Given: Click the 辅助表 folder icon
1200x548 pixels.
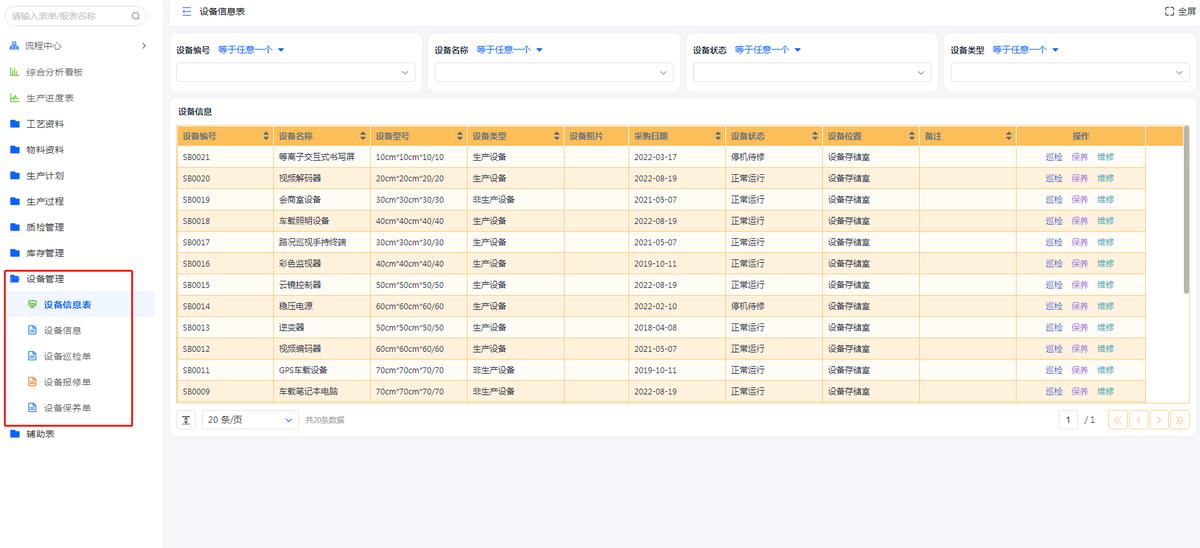Looking at the screenshot, I should [x=15, y=434].
